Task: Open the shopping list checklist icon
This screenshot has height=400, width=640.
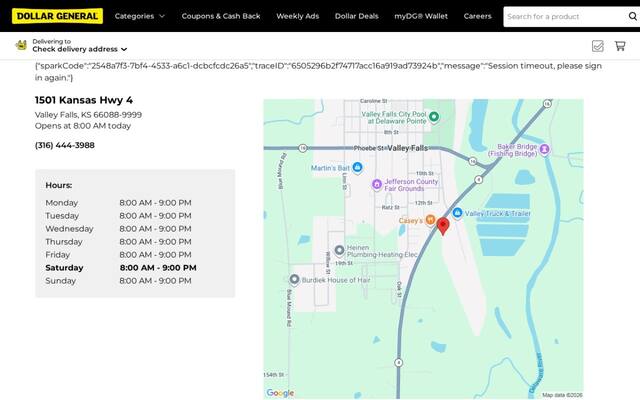Action: click(x=598, y=46)
